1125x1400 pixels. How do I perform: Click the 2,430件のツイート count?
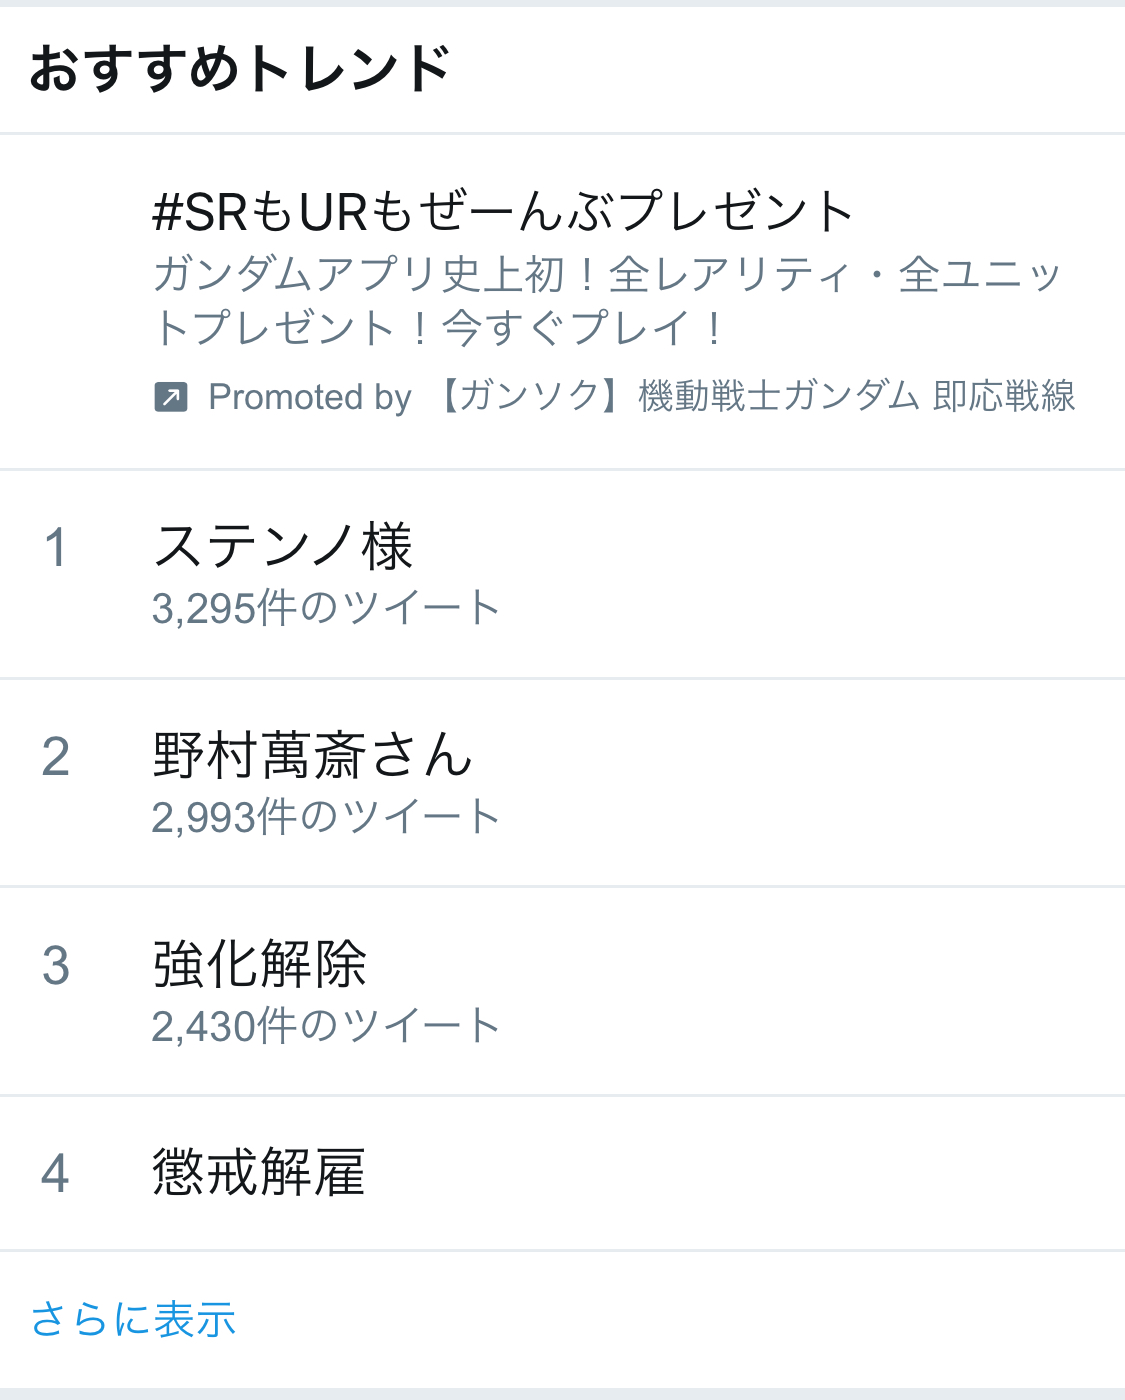tap(326, 1026)
